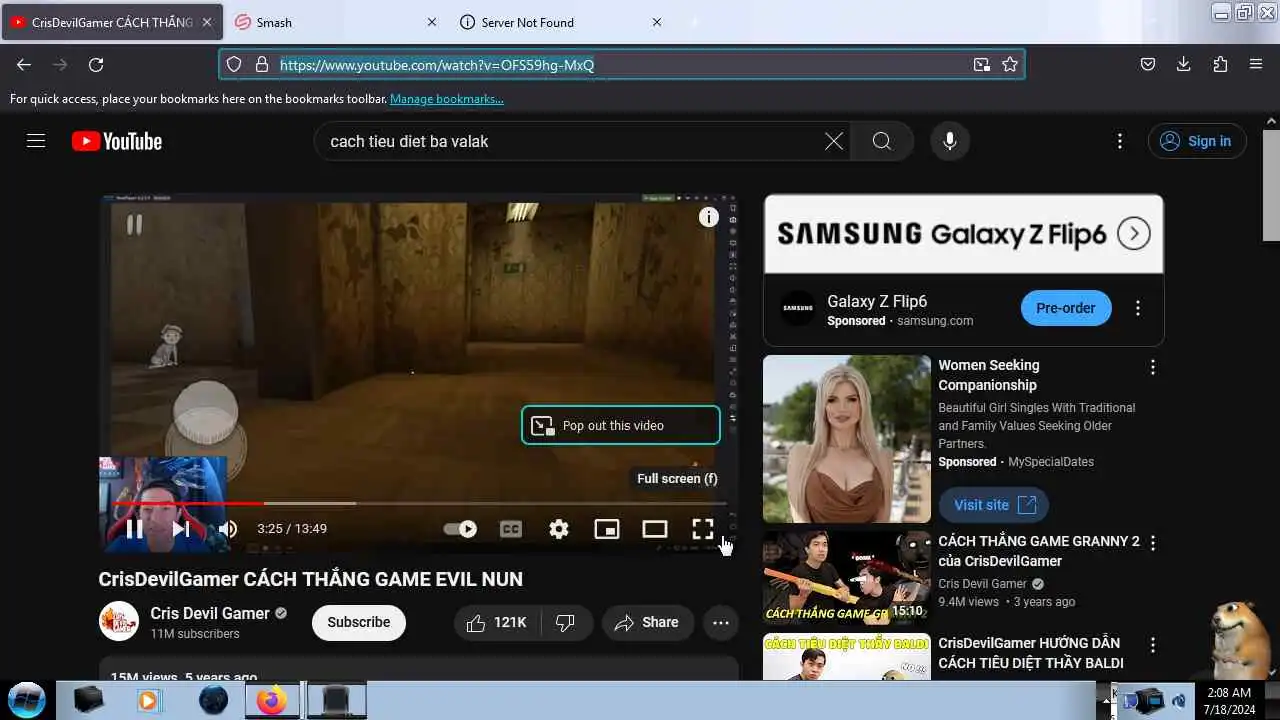Click the address bar URL
This screenshot has width=1280, height=720.
pyautogui.click(x=437, y=65)
